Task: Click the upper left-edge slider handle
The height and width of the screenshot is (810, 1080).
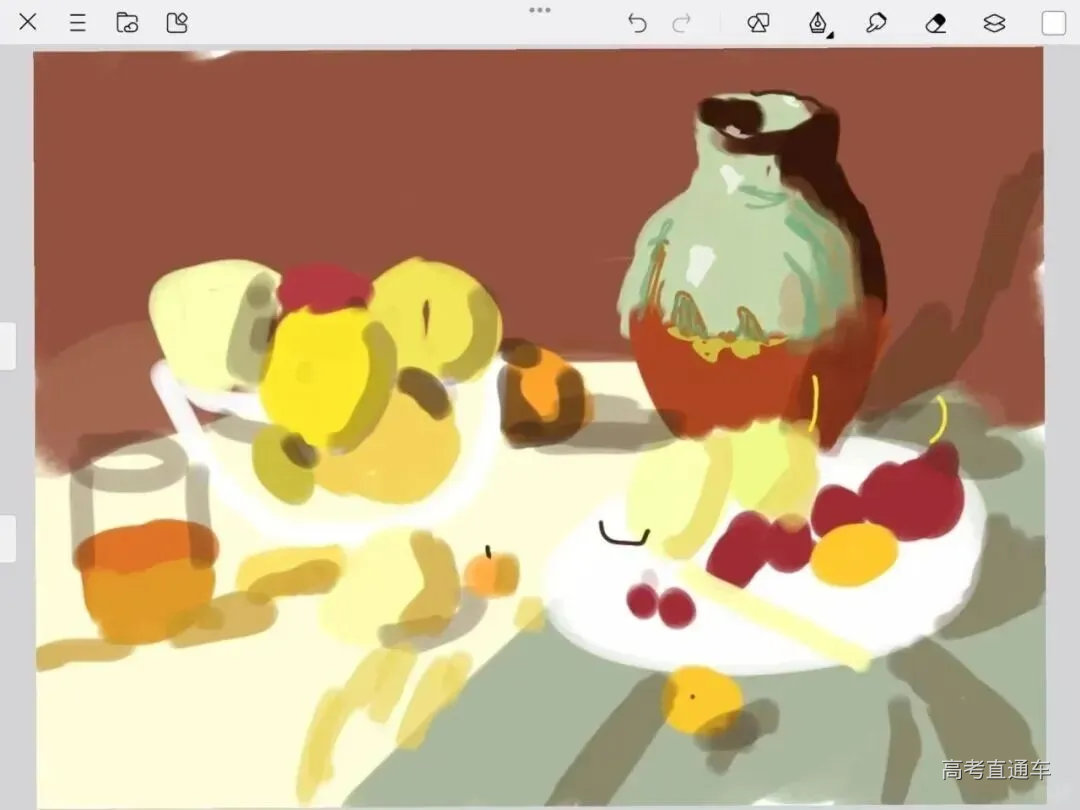Action: (7, 346)
